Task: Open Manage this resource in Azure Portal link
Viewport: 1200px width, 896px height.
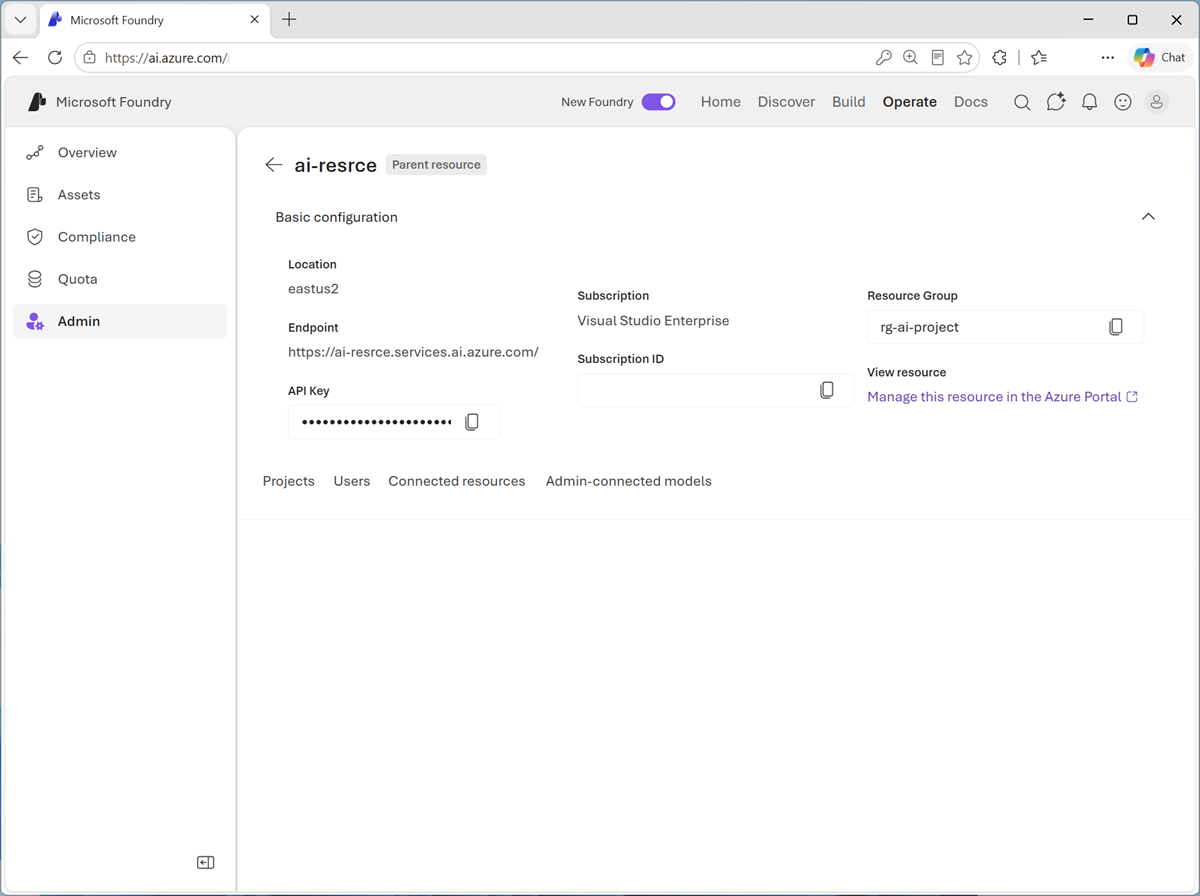Action: tap(1003, 397)
